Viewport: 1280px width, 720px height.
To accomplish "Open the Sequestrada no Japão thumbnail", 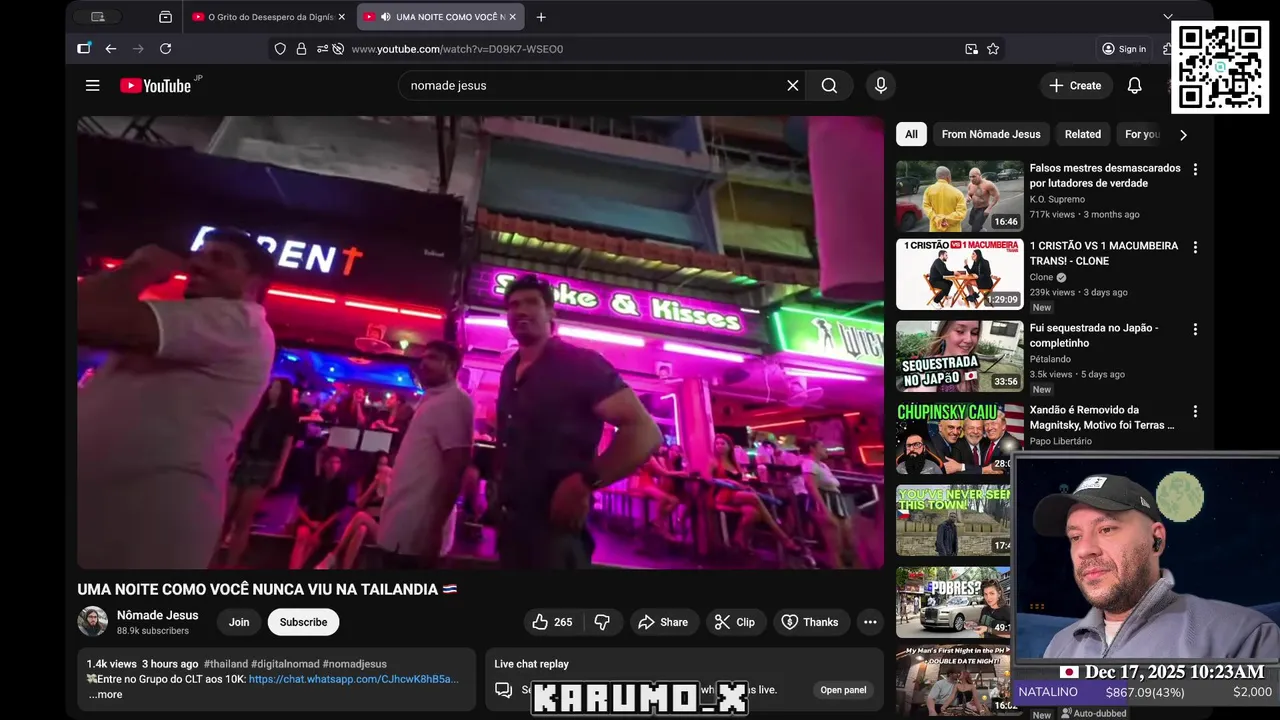I will (959, 356).
